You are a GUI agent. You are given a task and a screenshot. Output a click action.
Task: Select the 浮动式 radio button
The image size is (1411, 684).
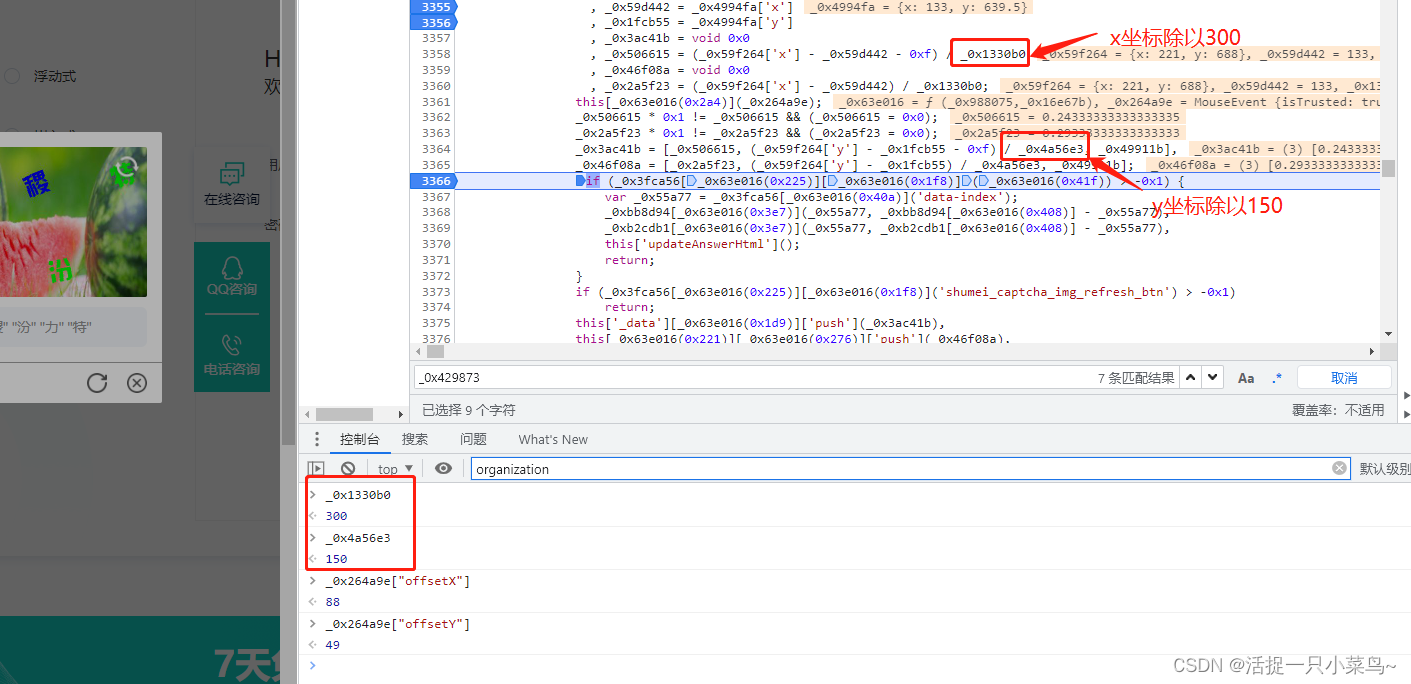tap(12, 76)
